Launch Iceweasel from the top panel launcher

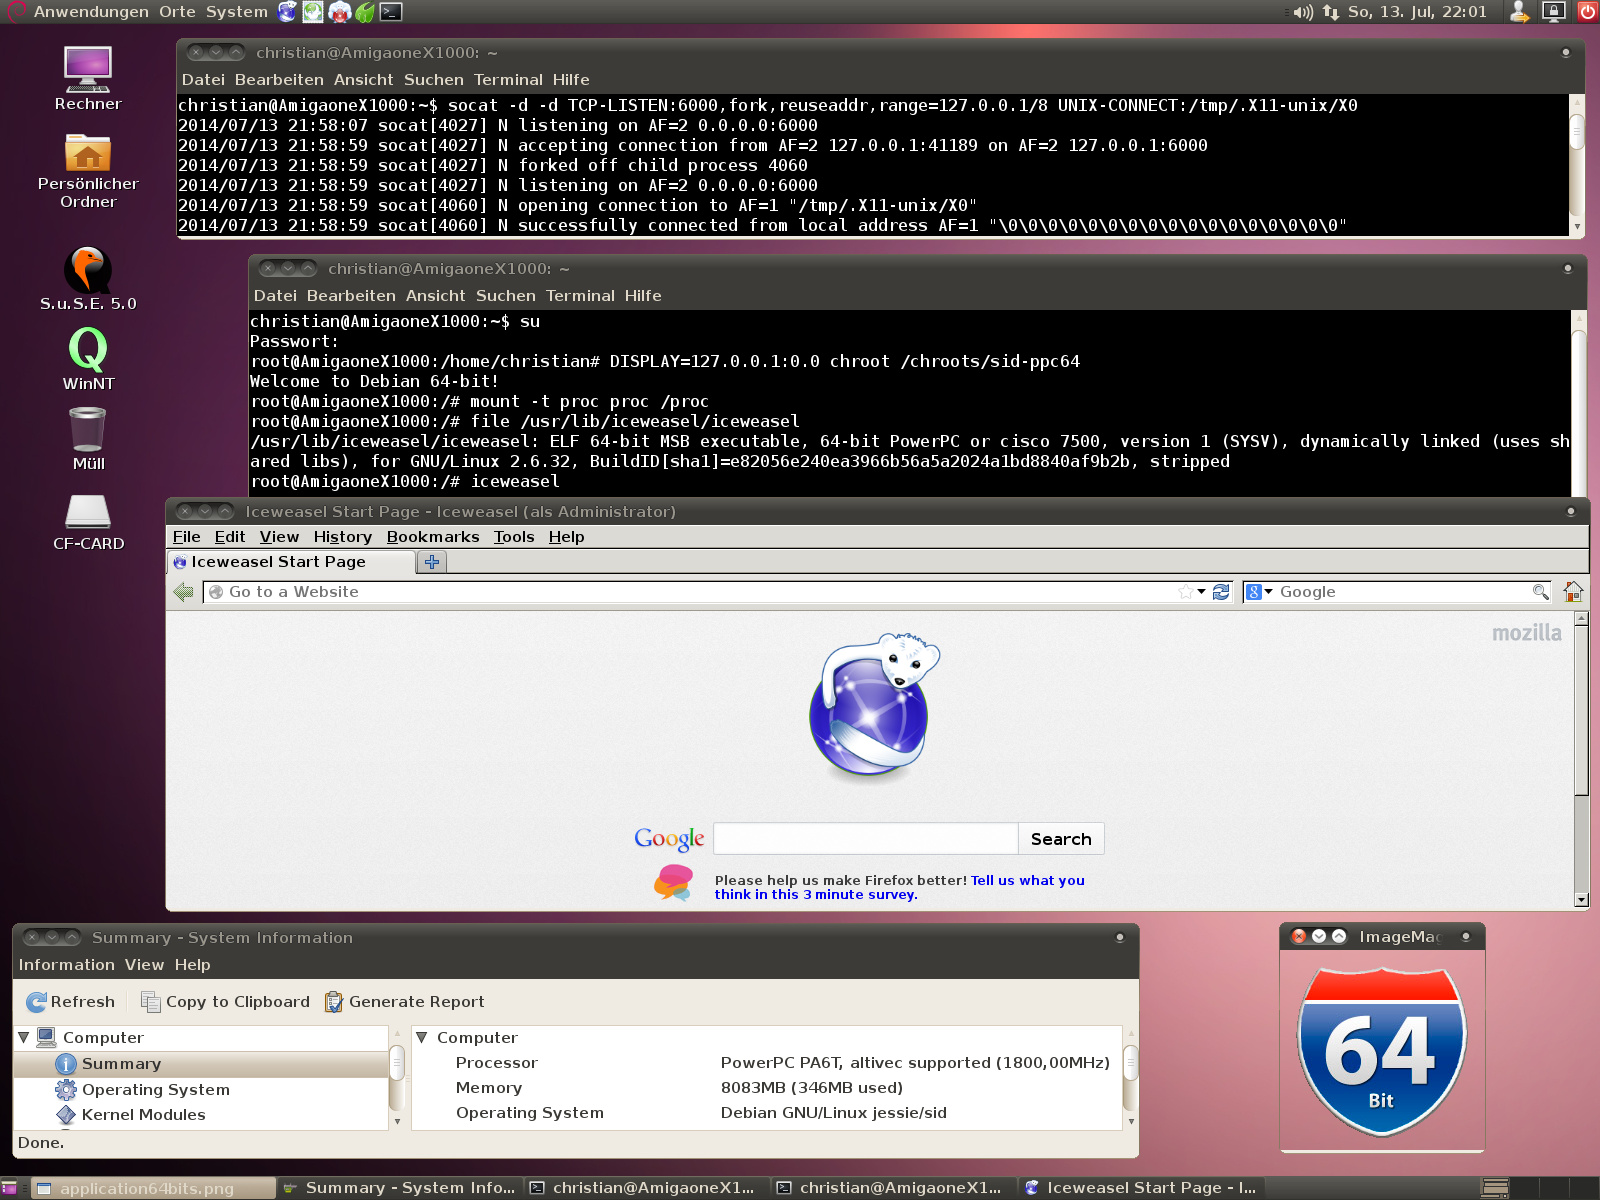288,12
